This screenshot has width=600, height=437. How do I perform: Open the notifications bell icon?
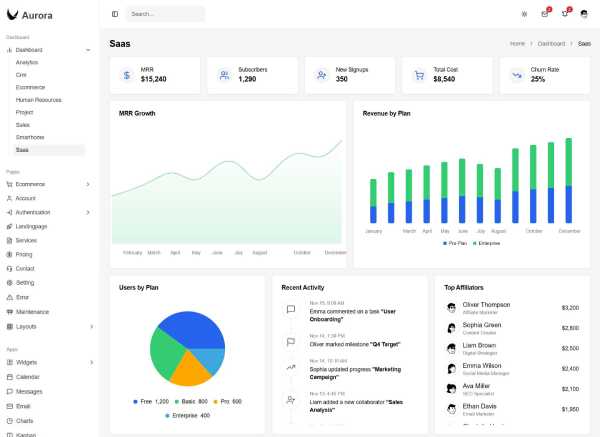[x=565, y=14]
